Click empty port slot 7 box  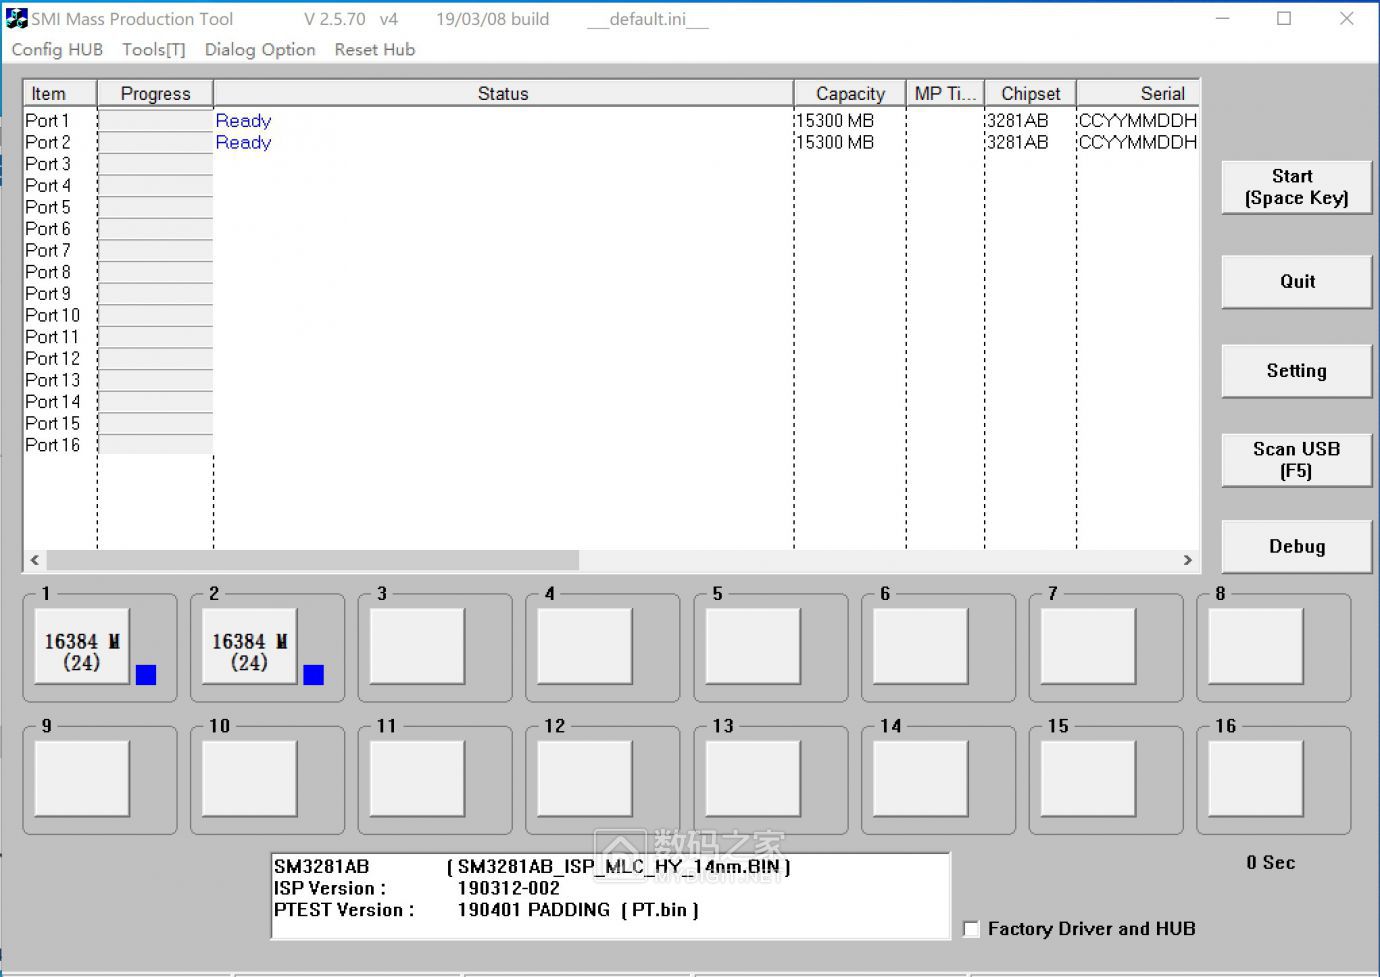1088,646
